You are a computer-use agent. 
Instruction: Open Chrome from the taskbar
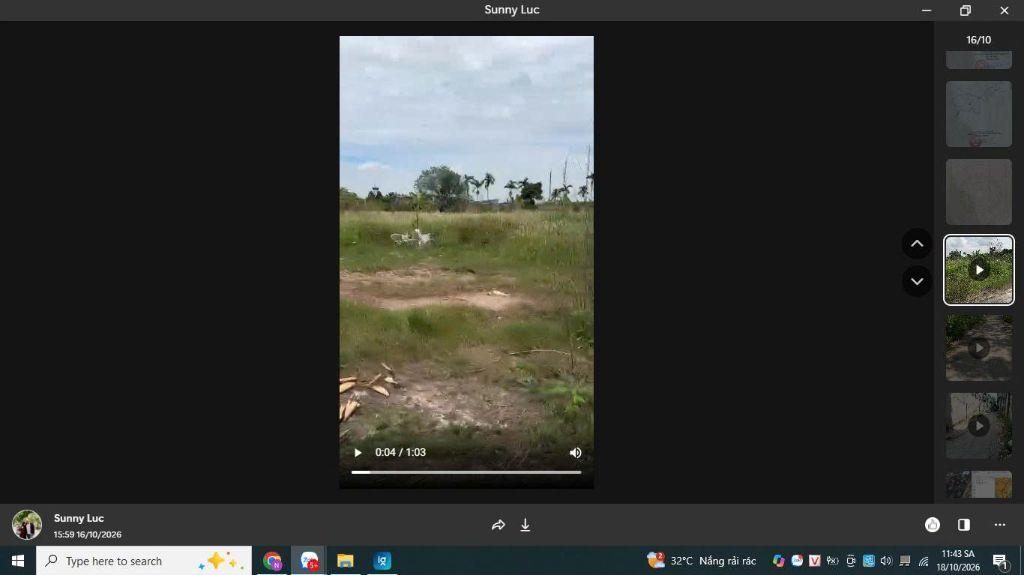click(272, 561)
